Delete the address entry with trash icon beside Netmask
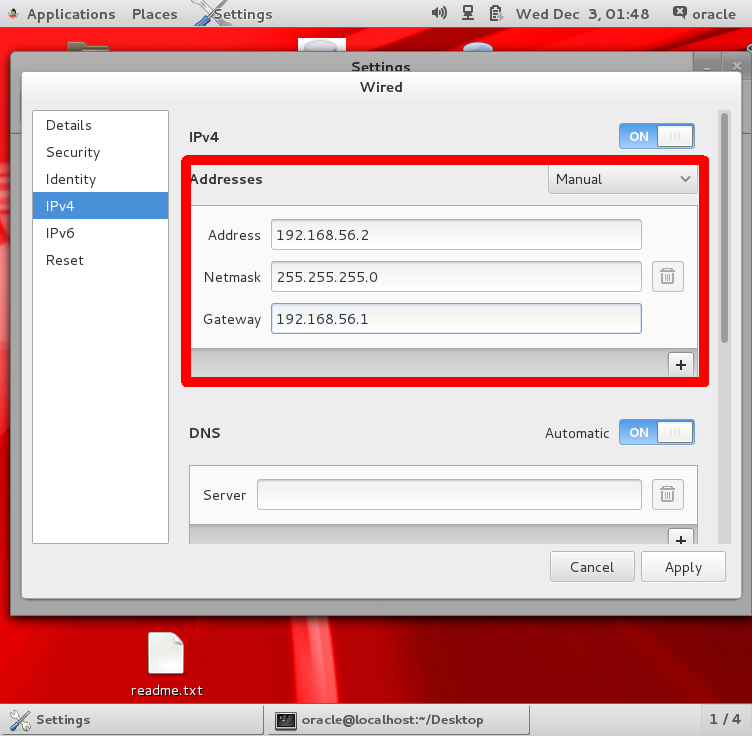 coord(667,276)
